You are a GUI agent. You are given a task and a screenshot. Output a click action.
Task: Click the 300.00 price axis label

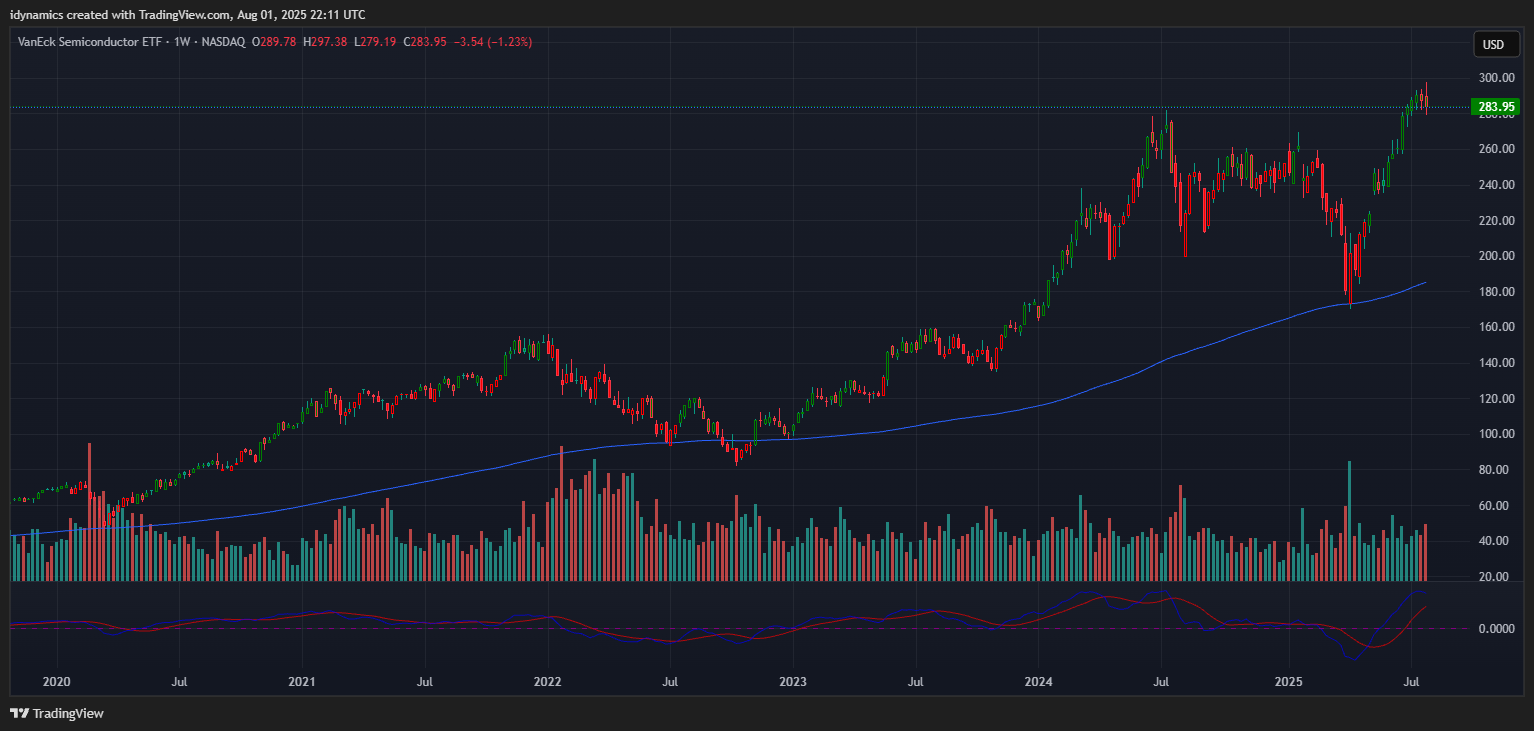[1495, 78]
